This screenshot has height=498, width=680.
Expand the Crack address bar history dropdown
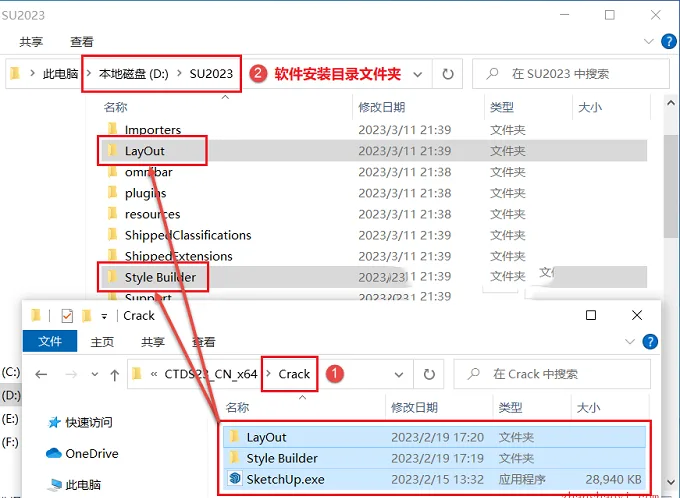click(399, 374)
